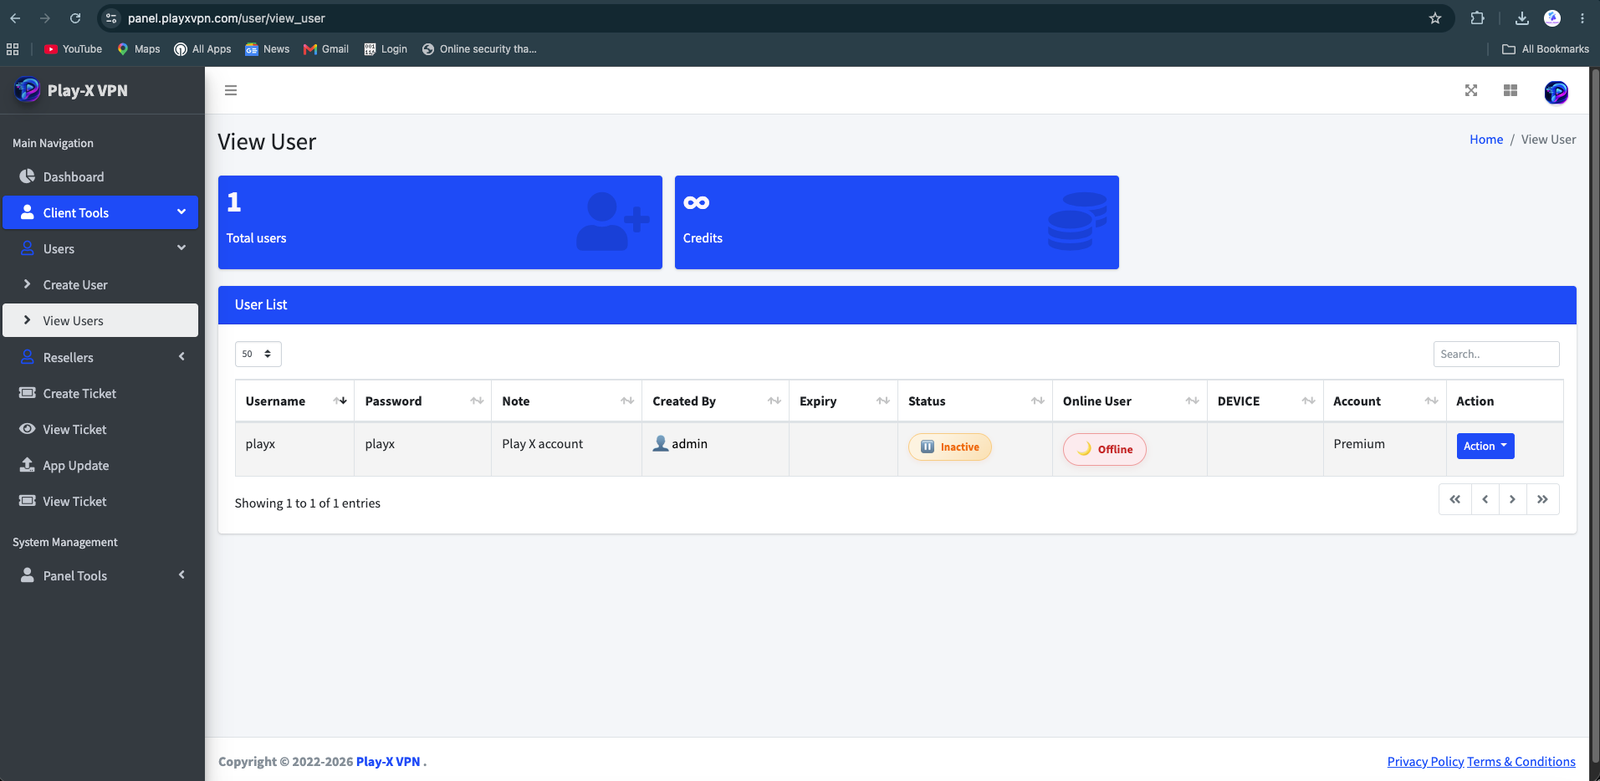The image size is (1600, 781).
Task: Bookmark this page with star icon
Action: pyautogui.click(x=1435, y=18)
